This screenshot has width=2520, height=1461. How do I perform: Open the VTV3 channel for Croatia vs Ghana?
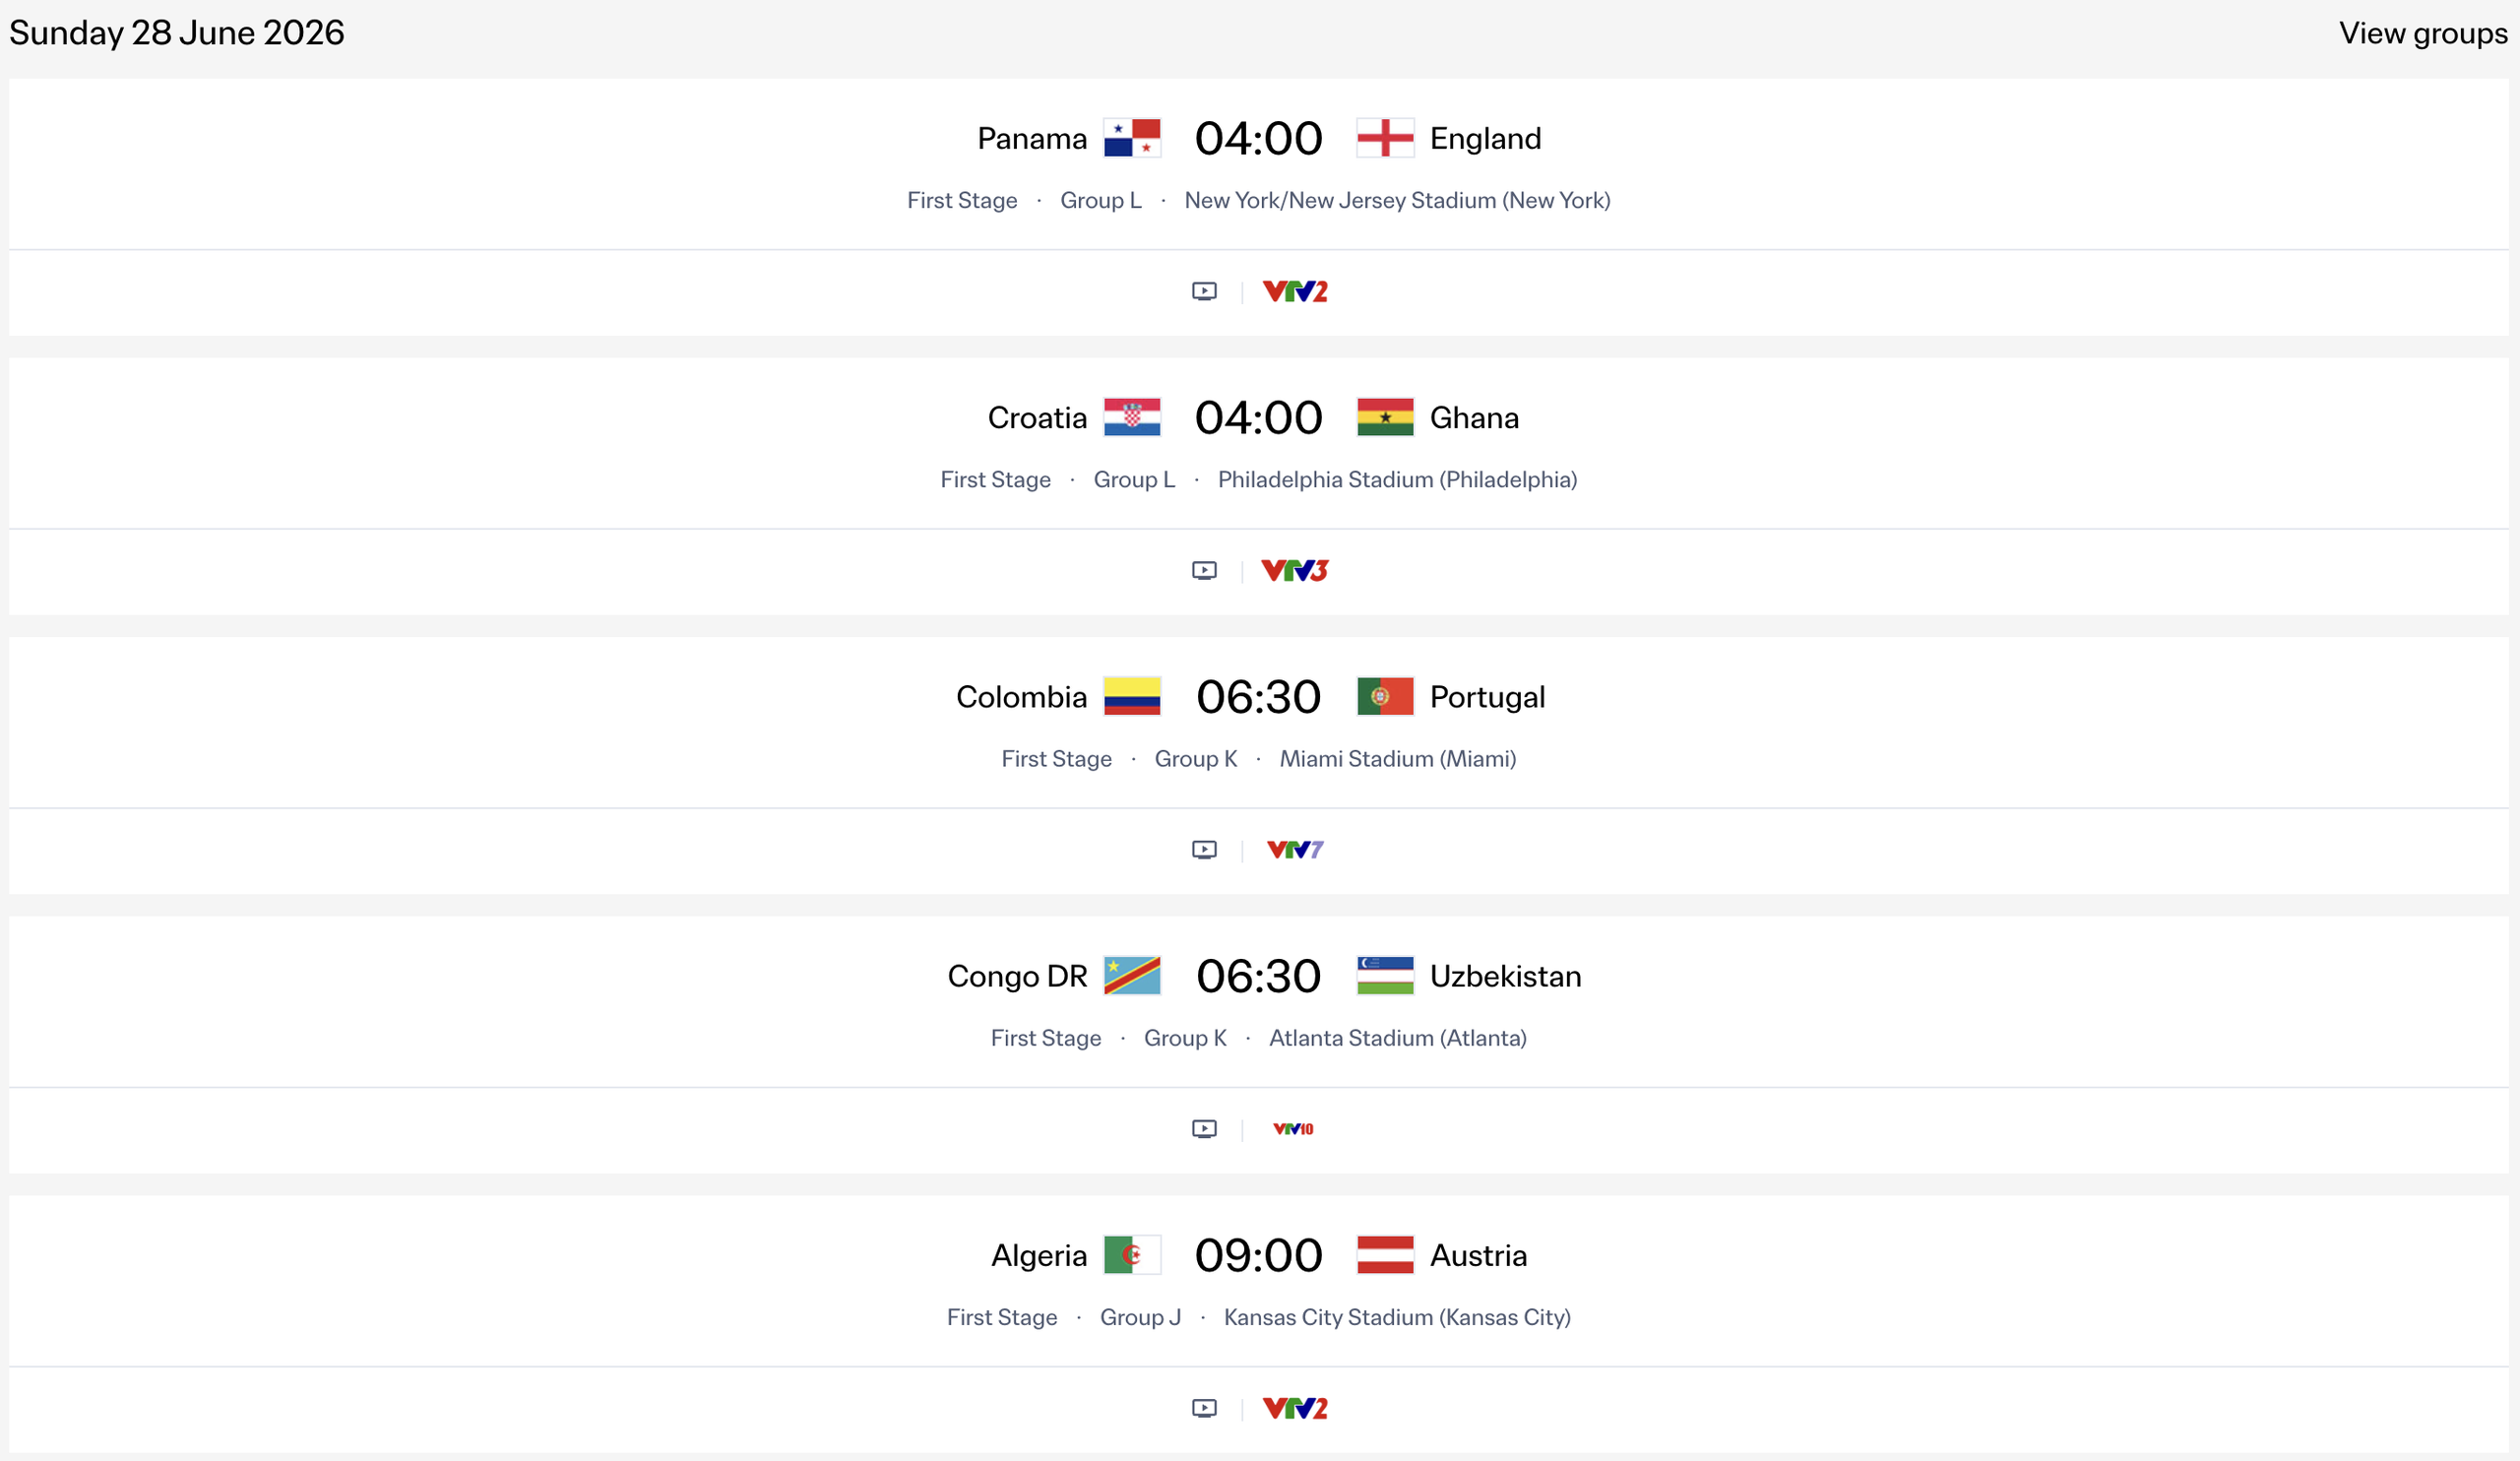(x=1295, y=570)
